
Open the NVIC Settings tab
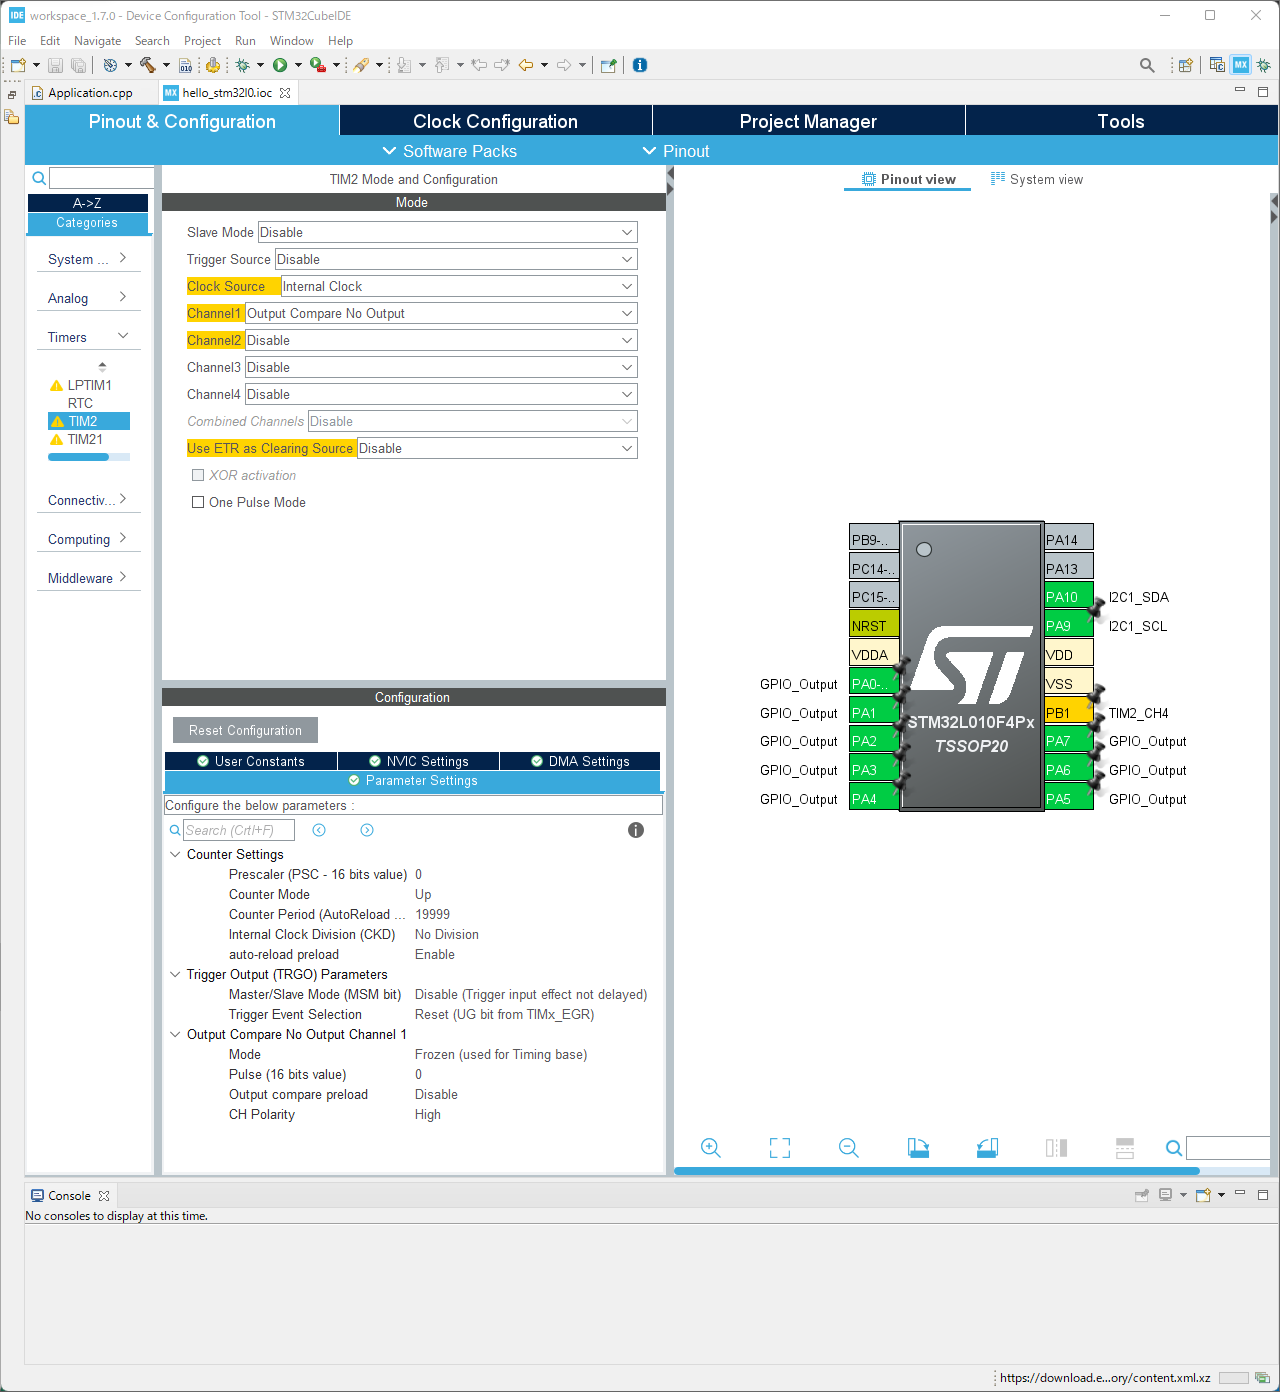418,761
